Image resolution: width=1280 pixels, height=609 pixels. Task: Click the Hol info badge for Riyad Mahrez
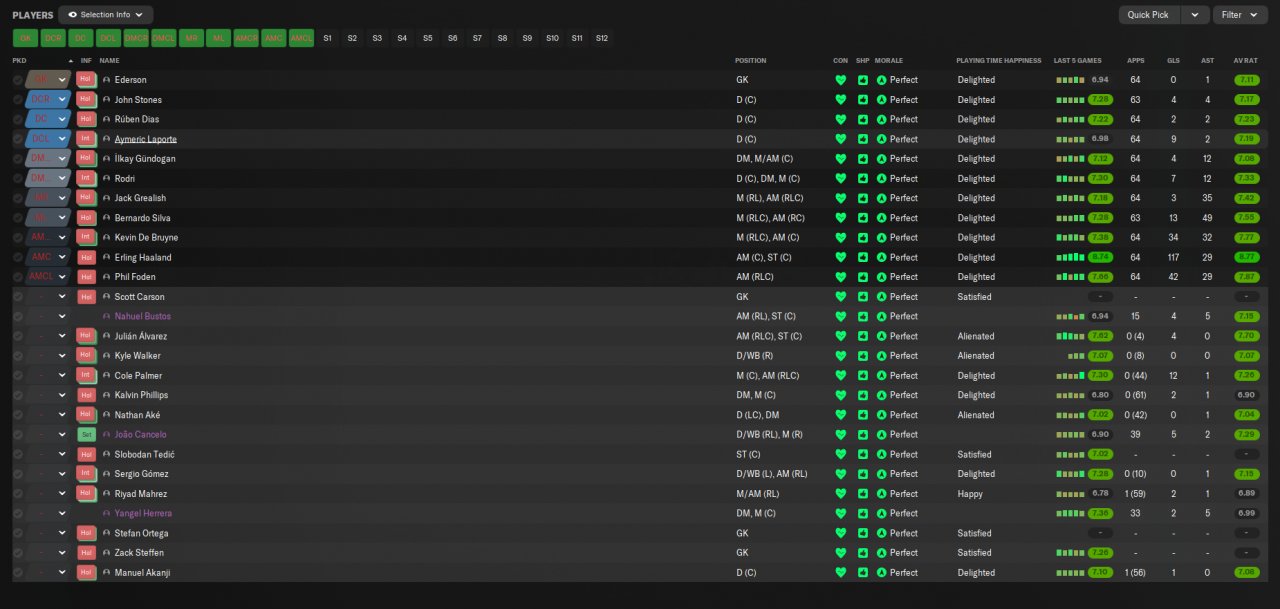(85, 494)
